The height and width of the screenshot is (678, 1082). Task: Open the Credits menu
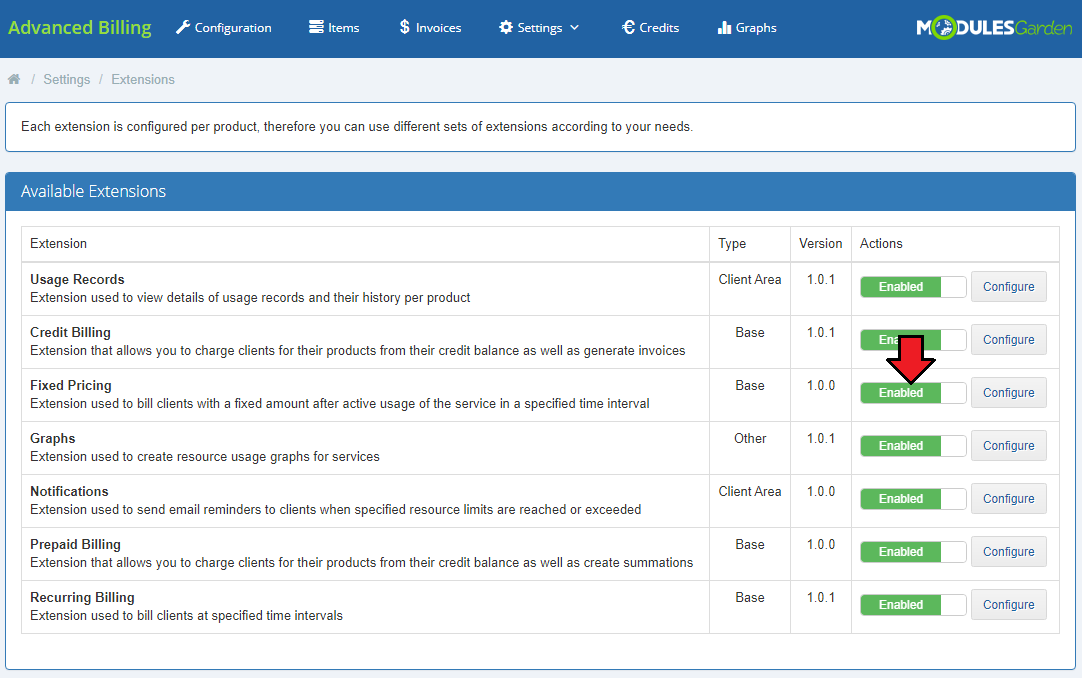click(x=650, y=28)
